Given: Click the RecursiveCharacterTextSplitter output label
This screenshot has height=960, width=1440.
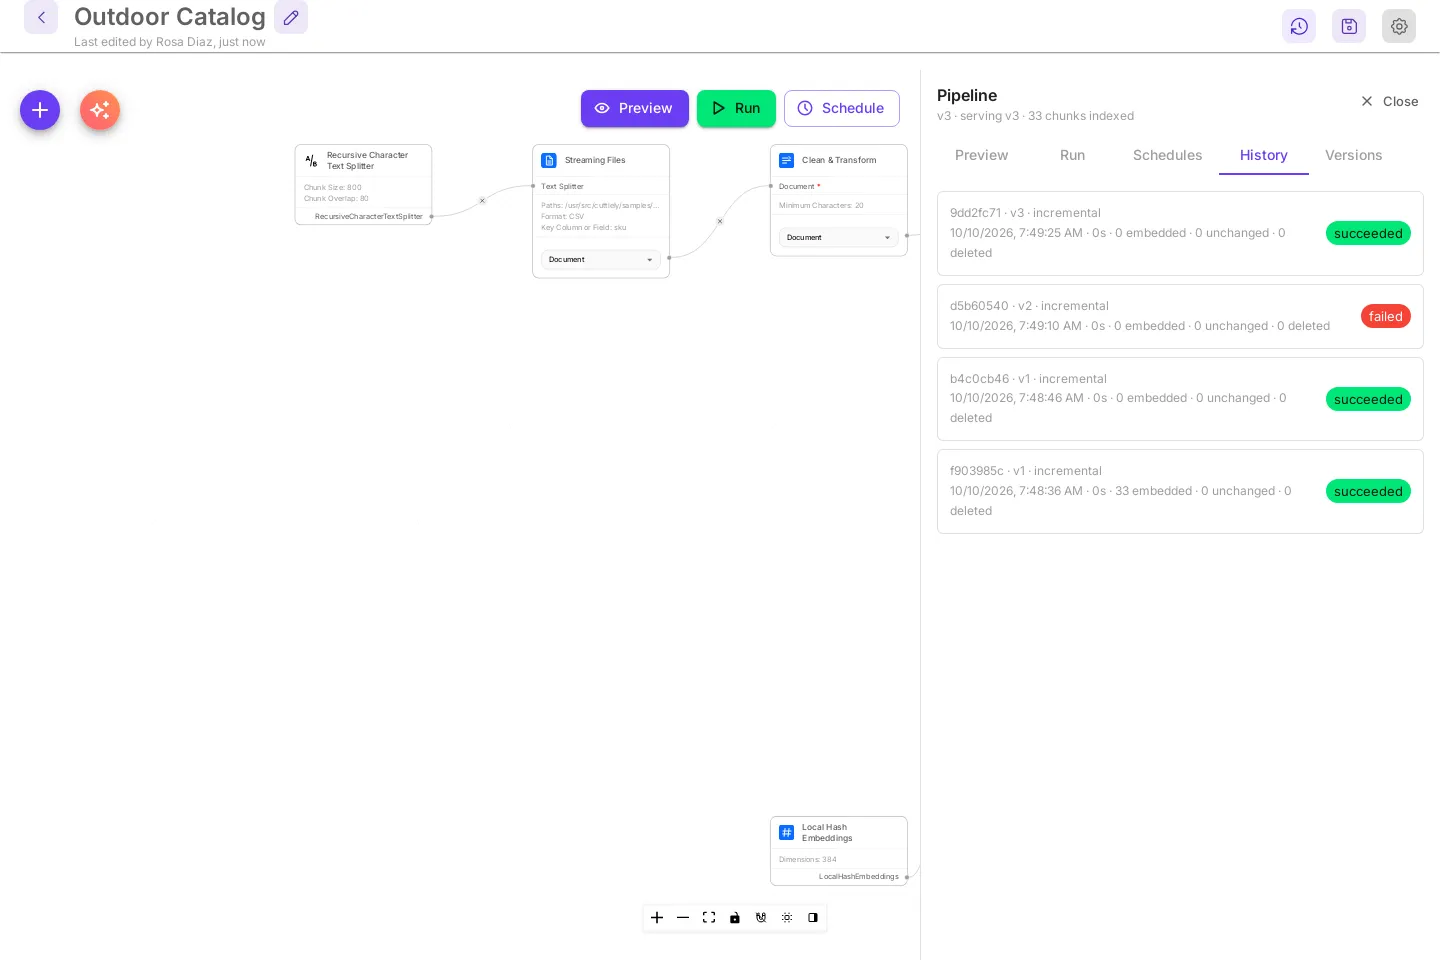Looking at the screenshot, I should 368,216.
